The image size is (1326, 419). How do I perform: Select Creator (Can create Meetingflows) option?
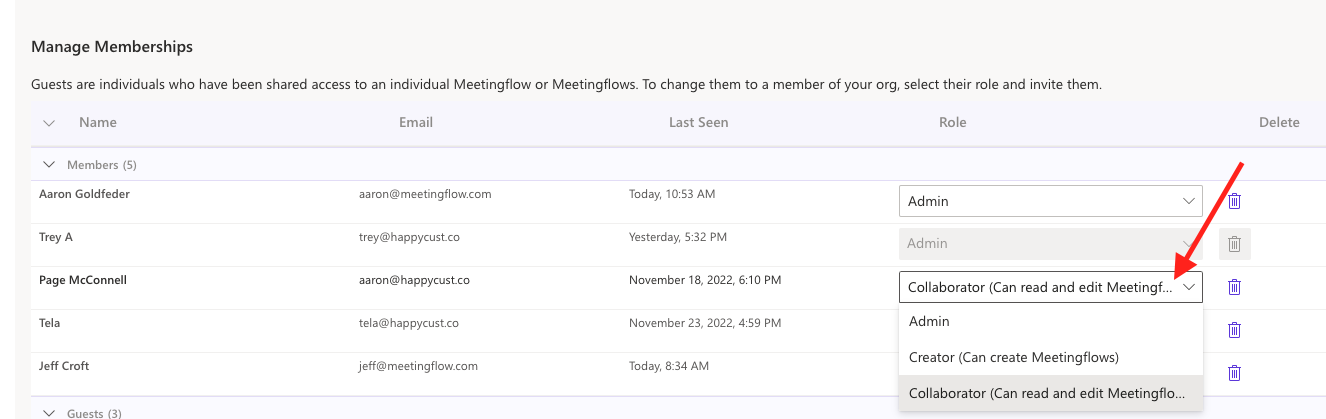[x=1050, y=357]
